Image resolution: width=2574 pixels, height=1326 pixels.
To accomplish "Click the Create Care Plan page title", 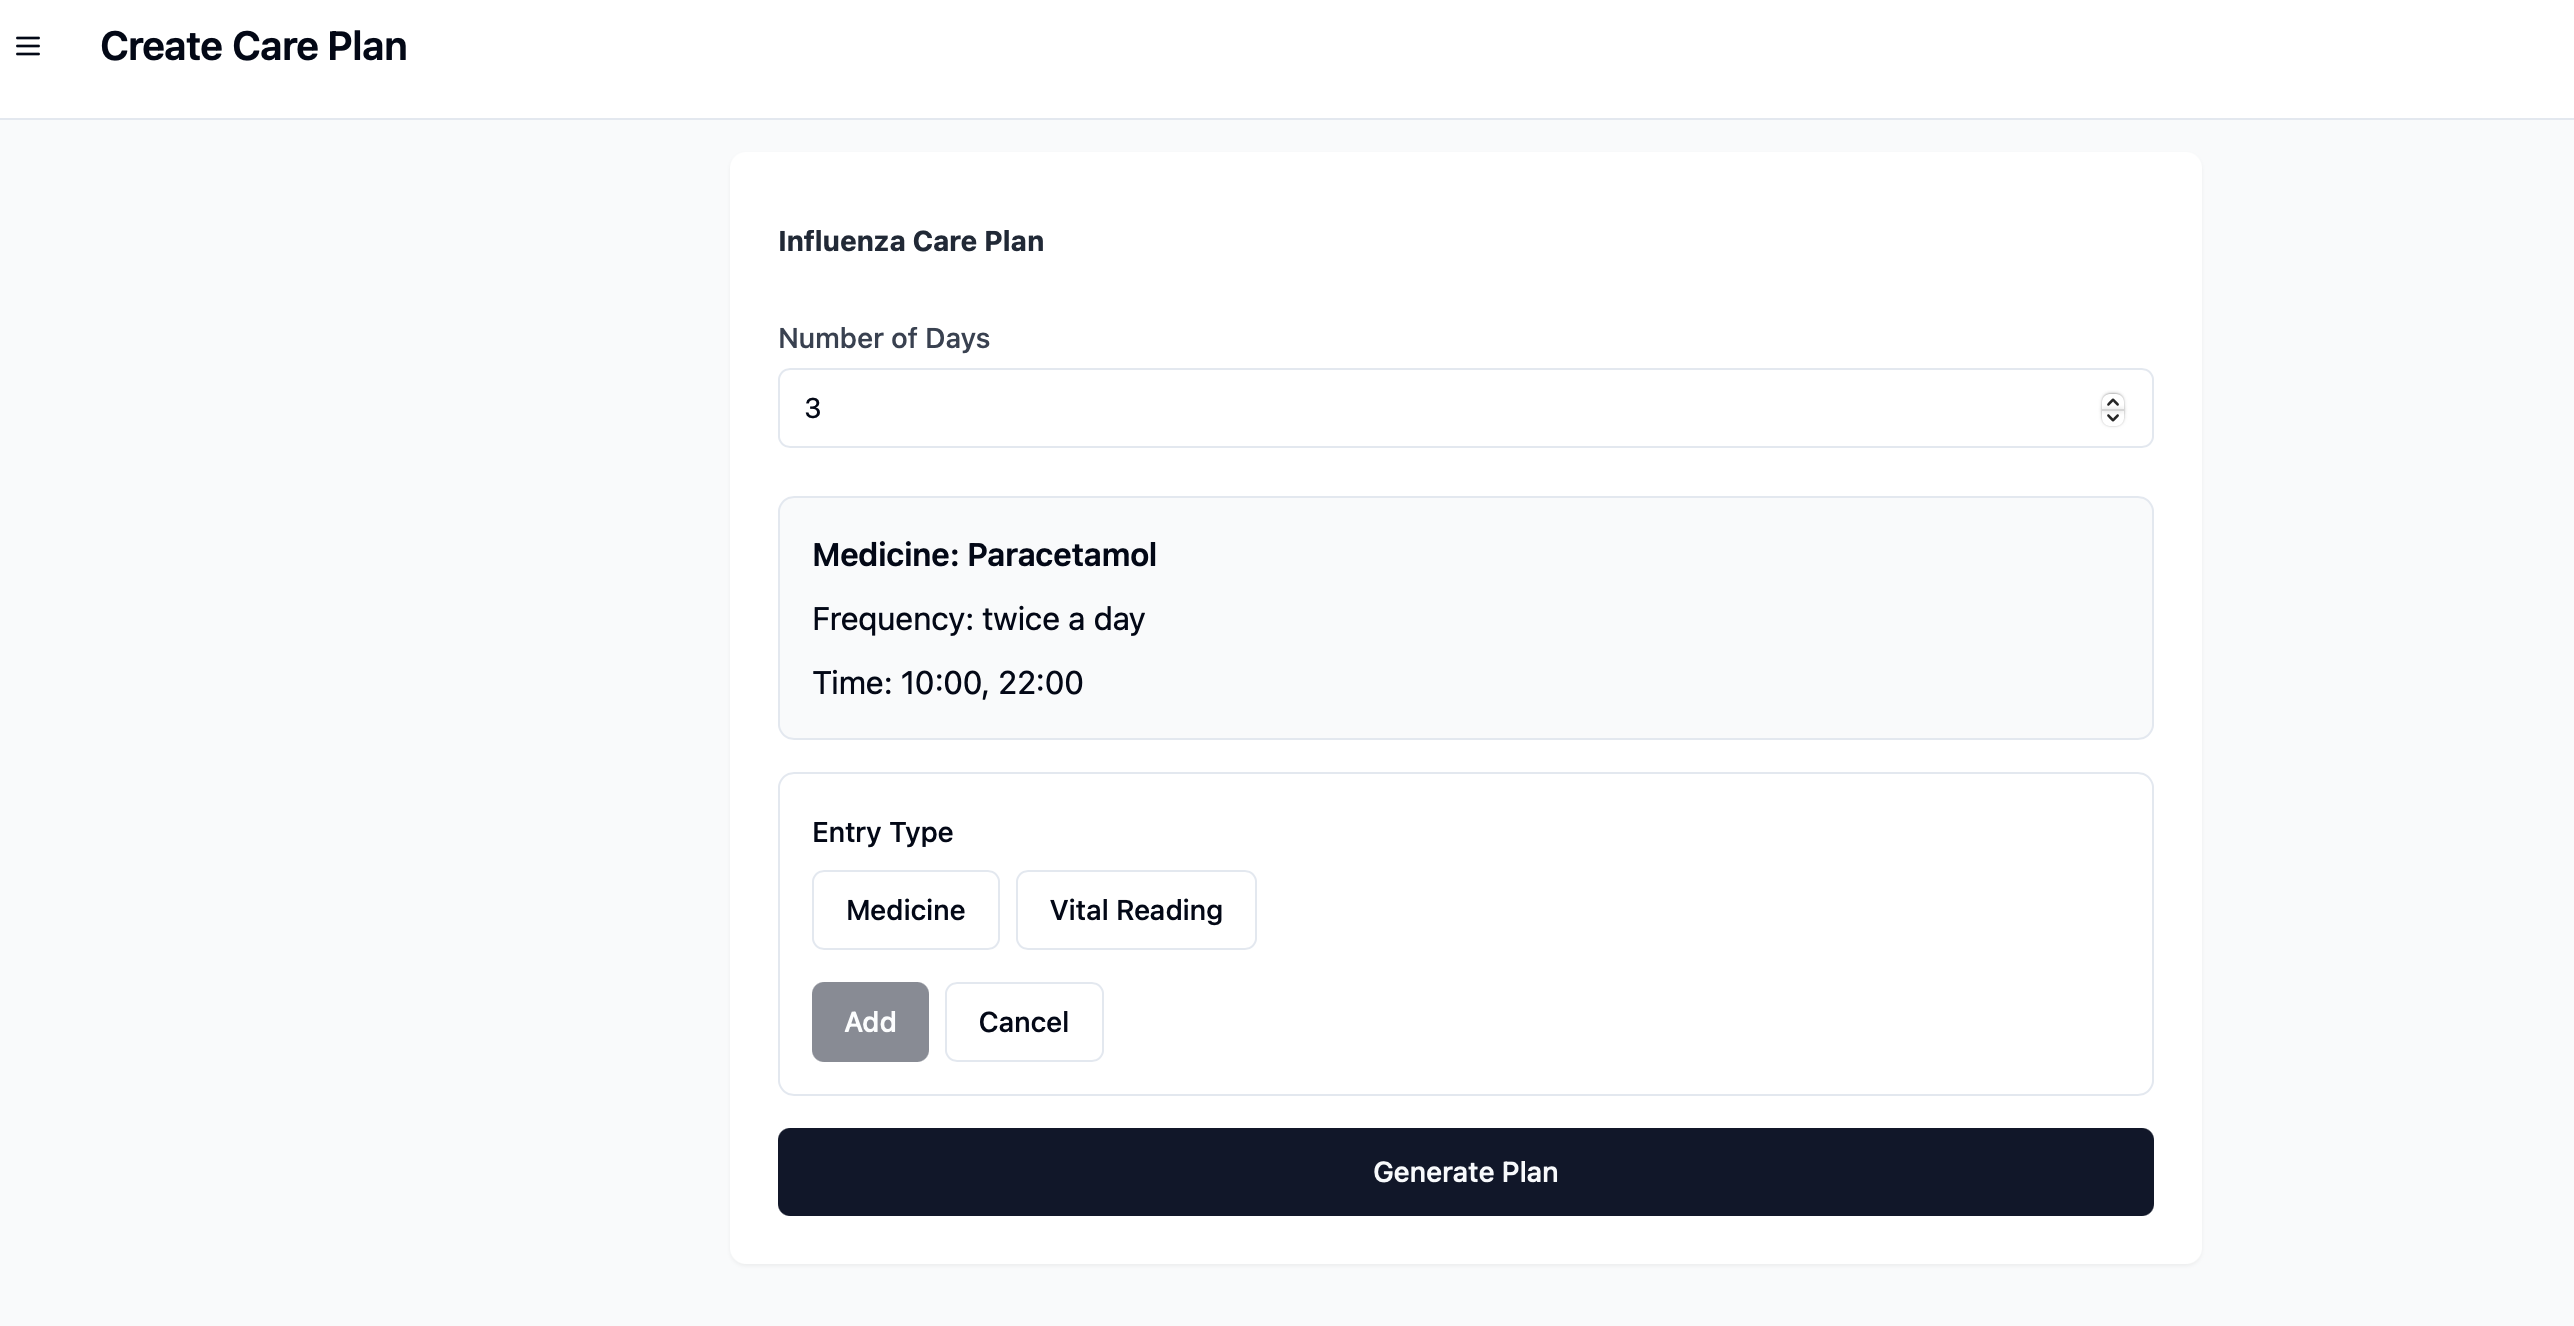I will pos(253,46).
